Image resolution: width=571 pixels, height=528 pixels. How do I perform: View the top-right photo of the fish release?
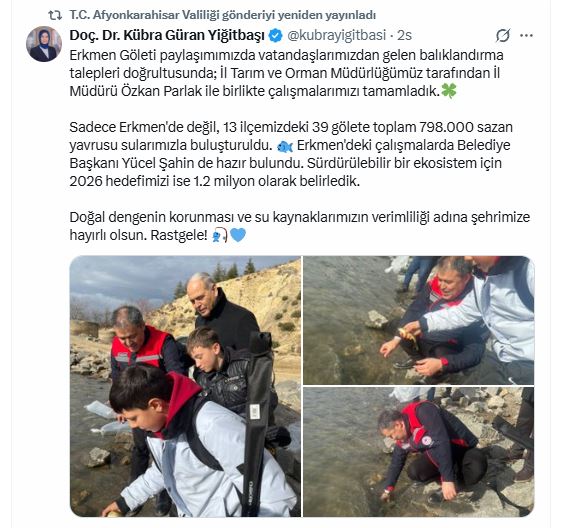click(419, 320)
